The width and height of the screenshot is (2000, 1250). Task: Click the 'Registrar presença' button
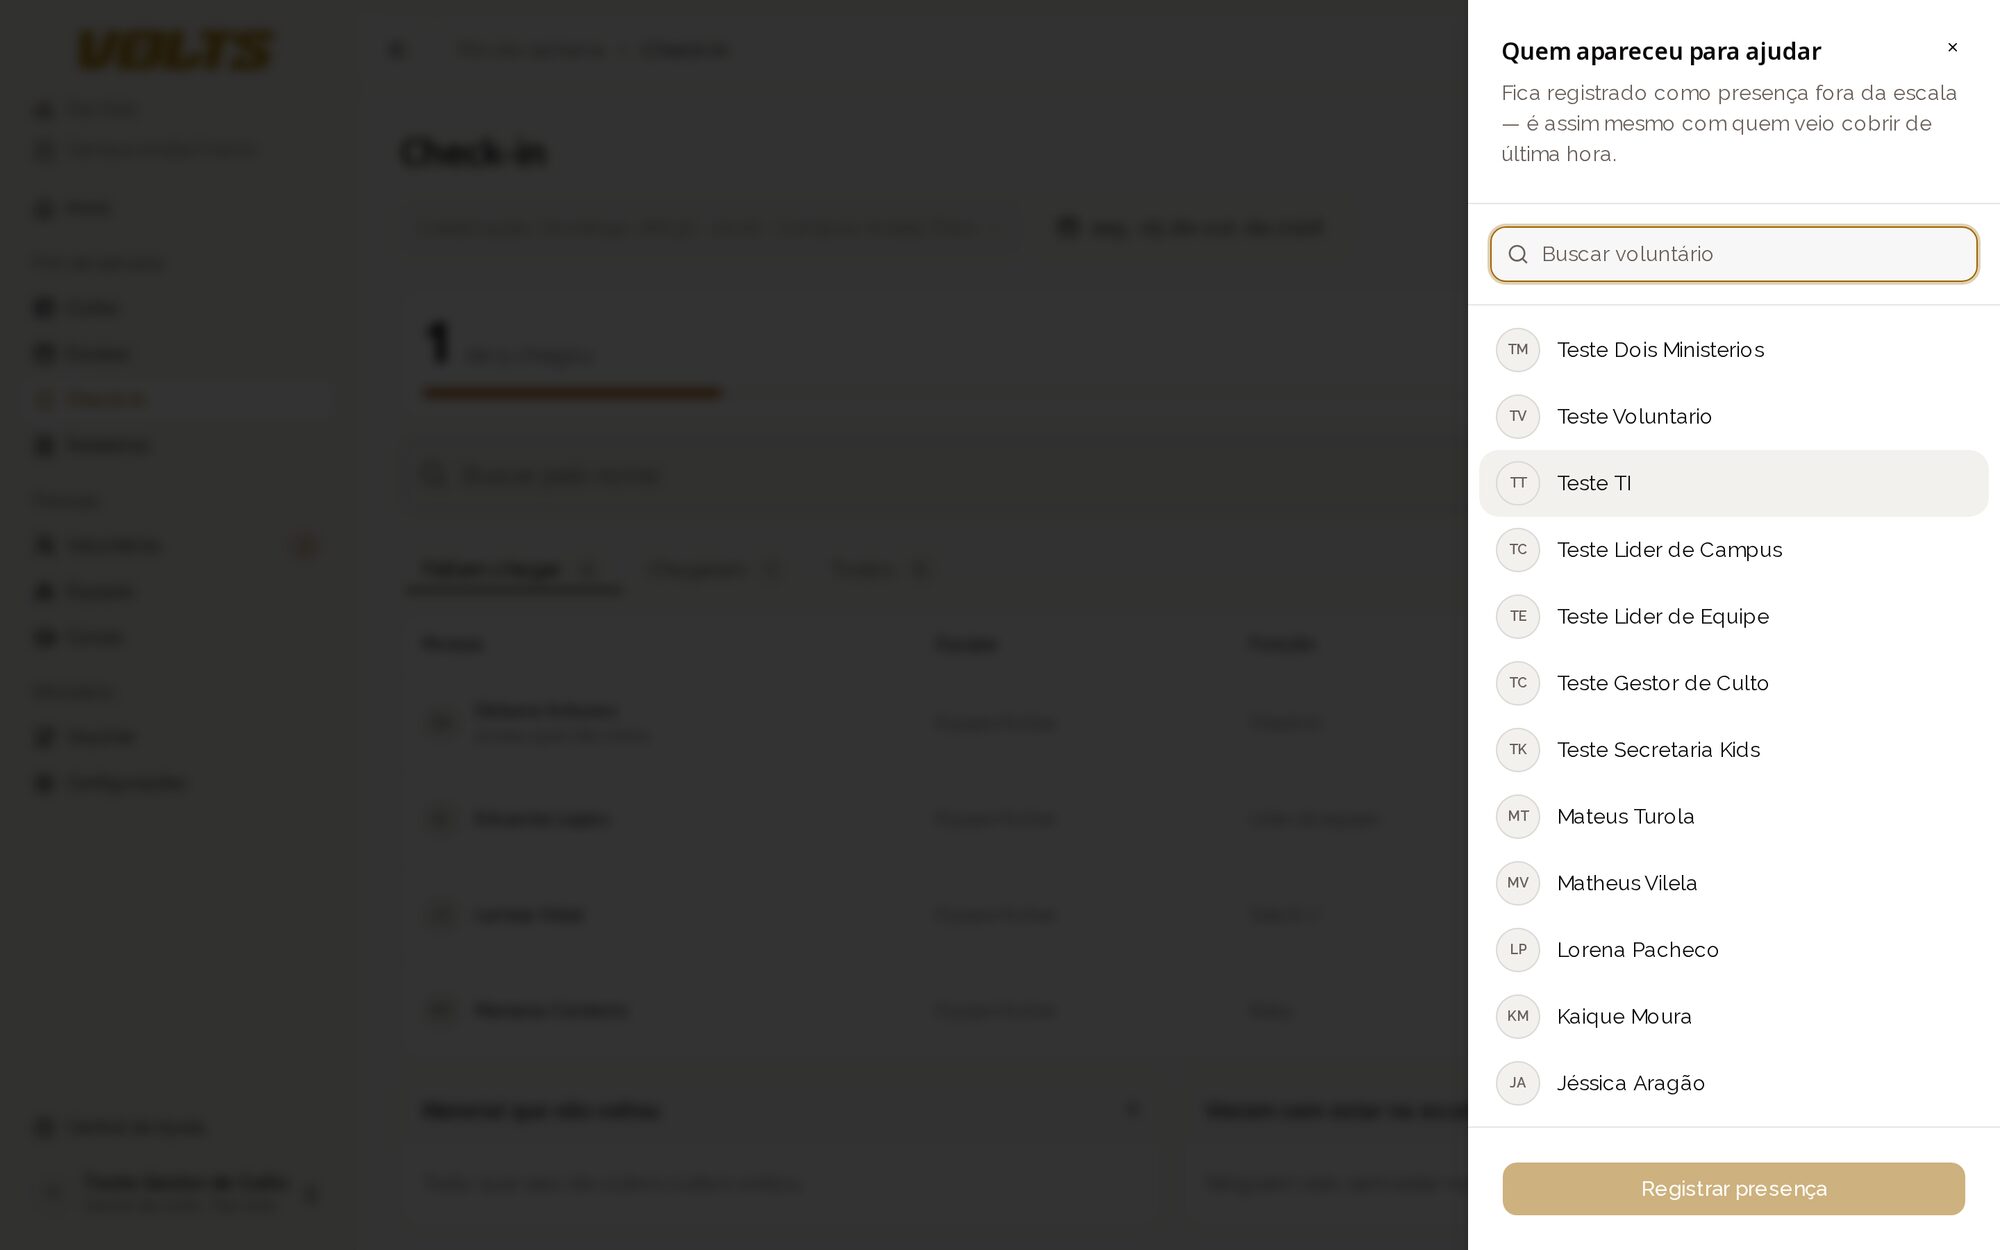(x=1733, y=1189)
